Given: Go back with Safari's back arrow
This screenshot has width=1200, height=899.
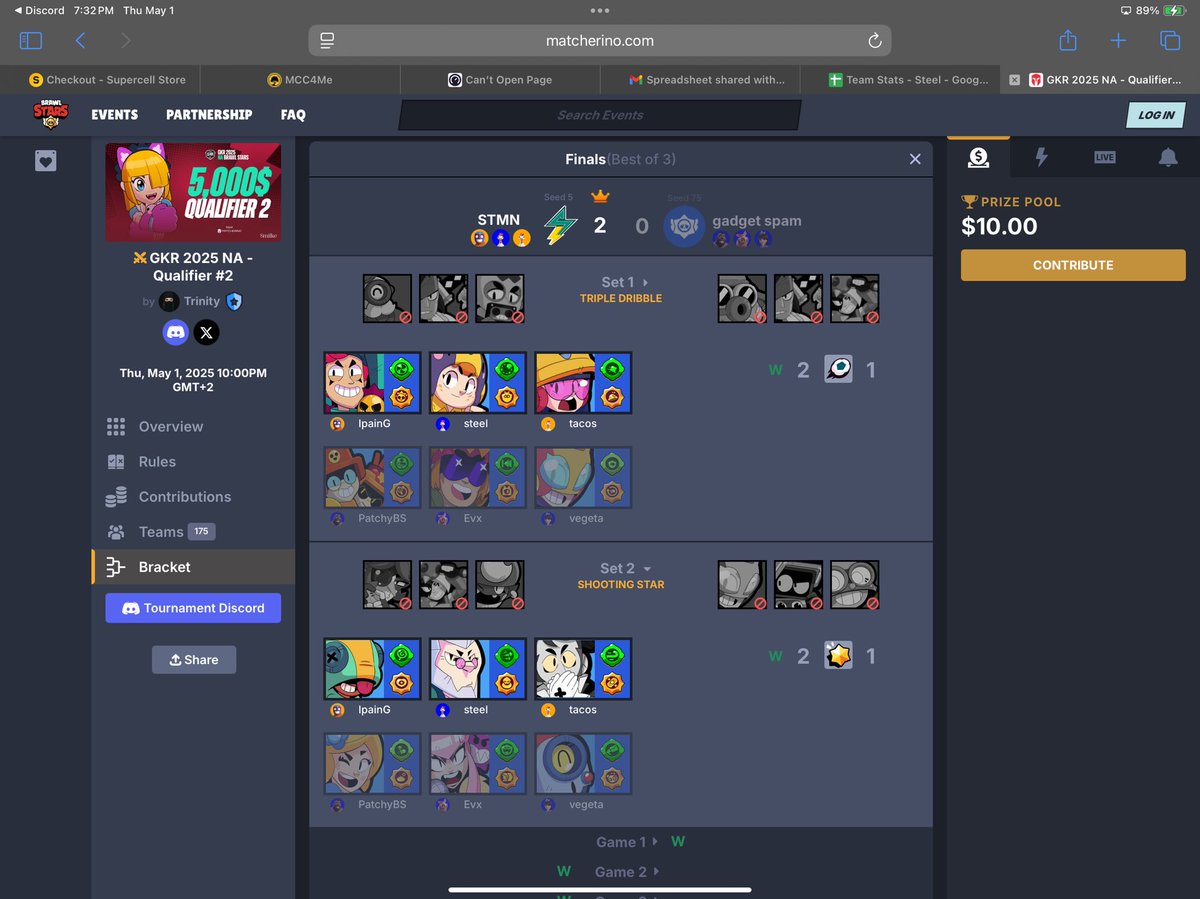Looking at the screenshot, I should click(x=80, y=41).
